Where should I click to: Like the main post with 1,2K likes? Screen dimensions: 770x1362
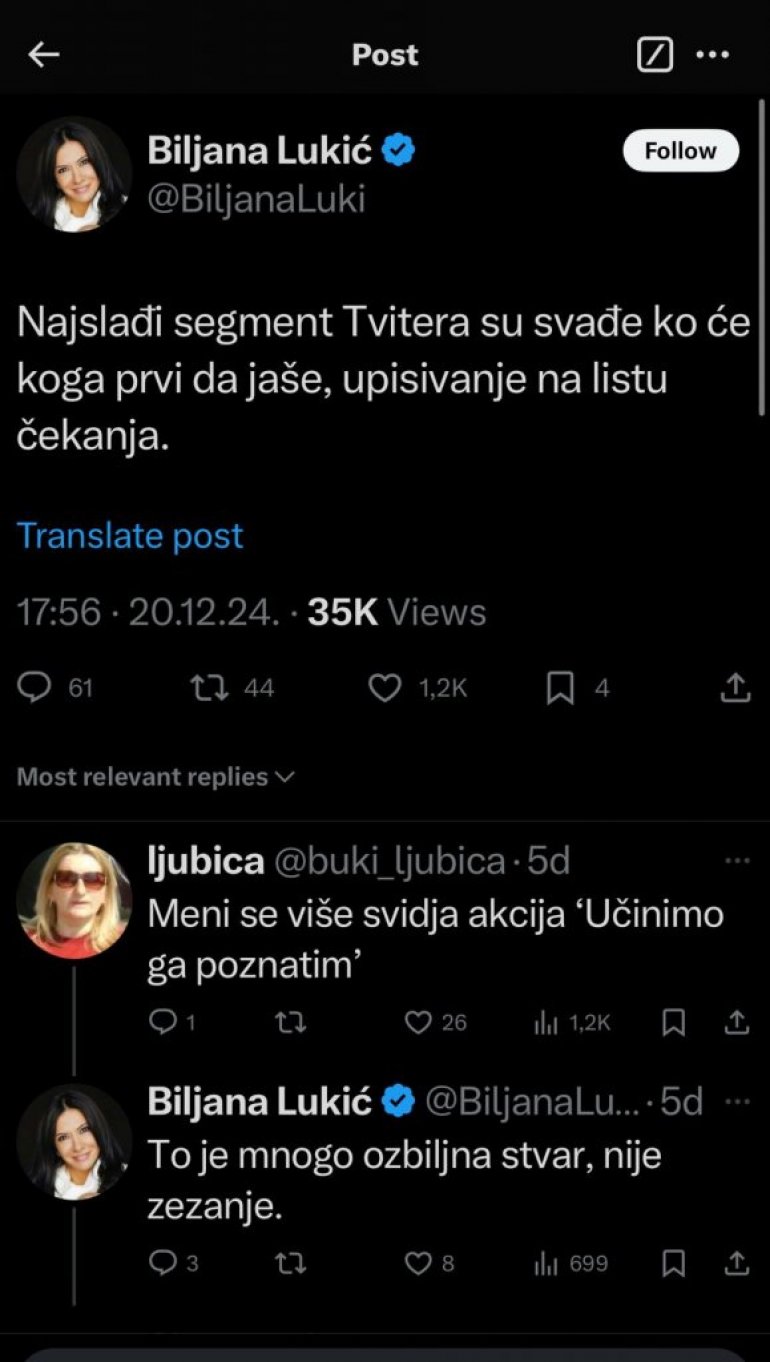385,687
